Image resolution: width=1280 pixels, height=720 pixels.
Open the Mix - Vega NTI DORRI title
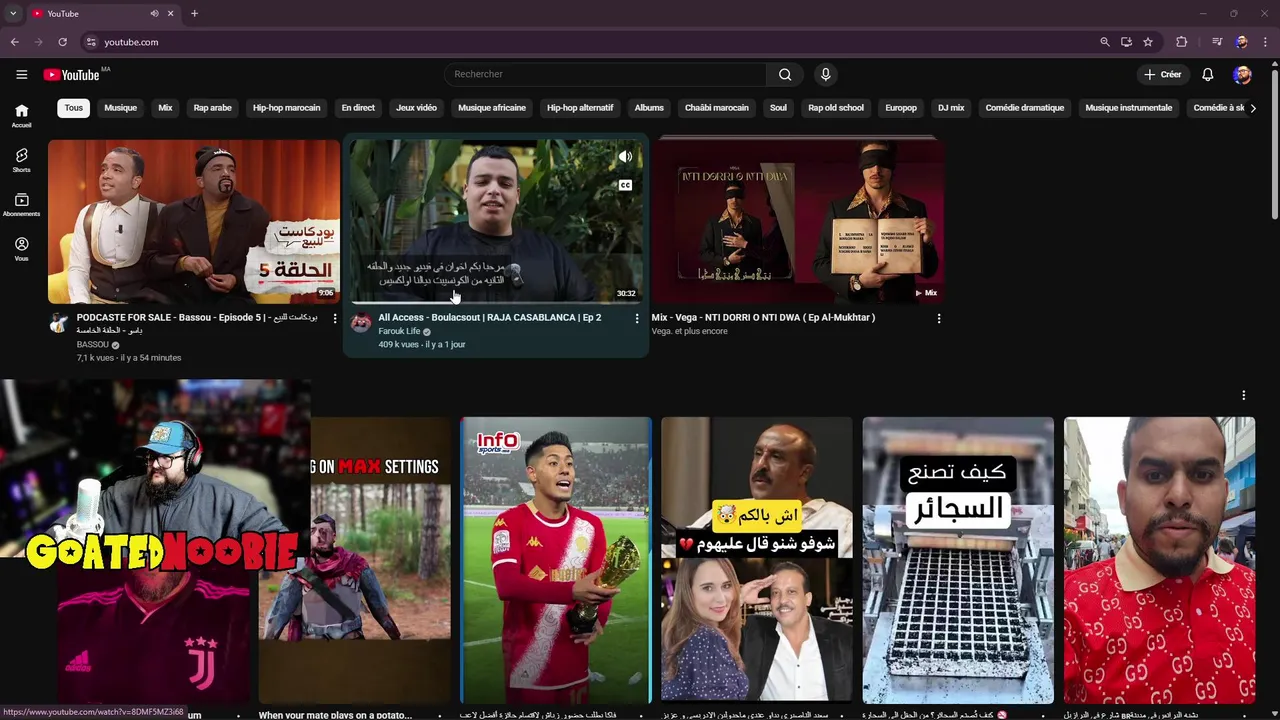763,317
